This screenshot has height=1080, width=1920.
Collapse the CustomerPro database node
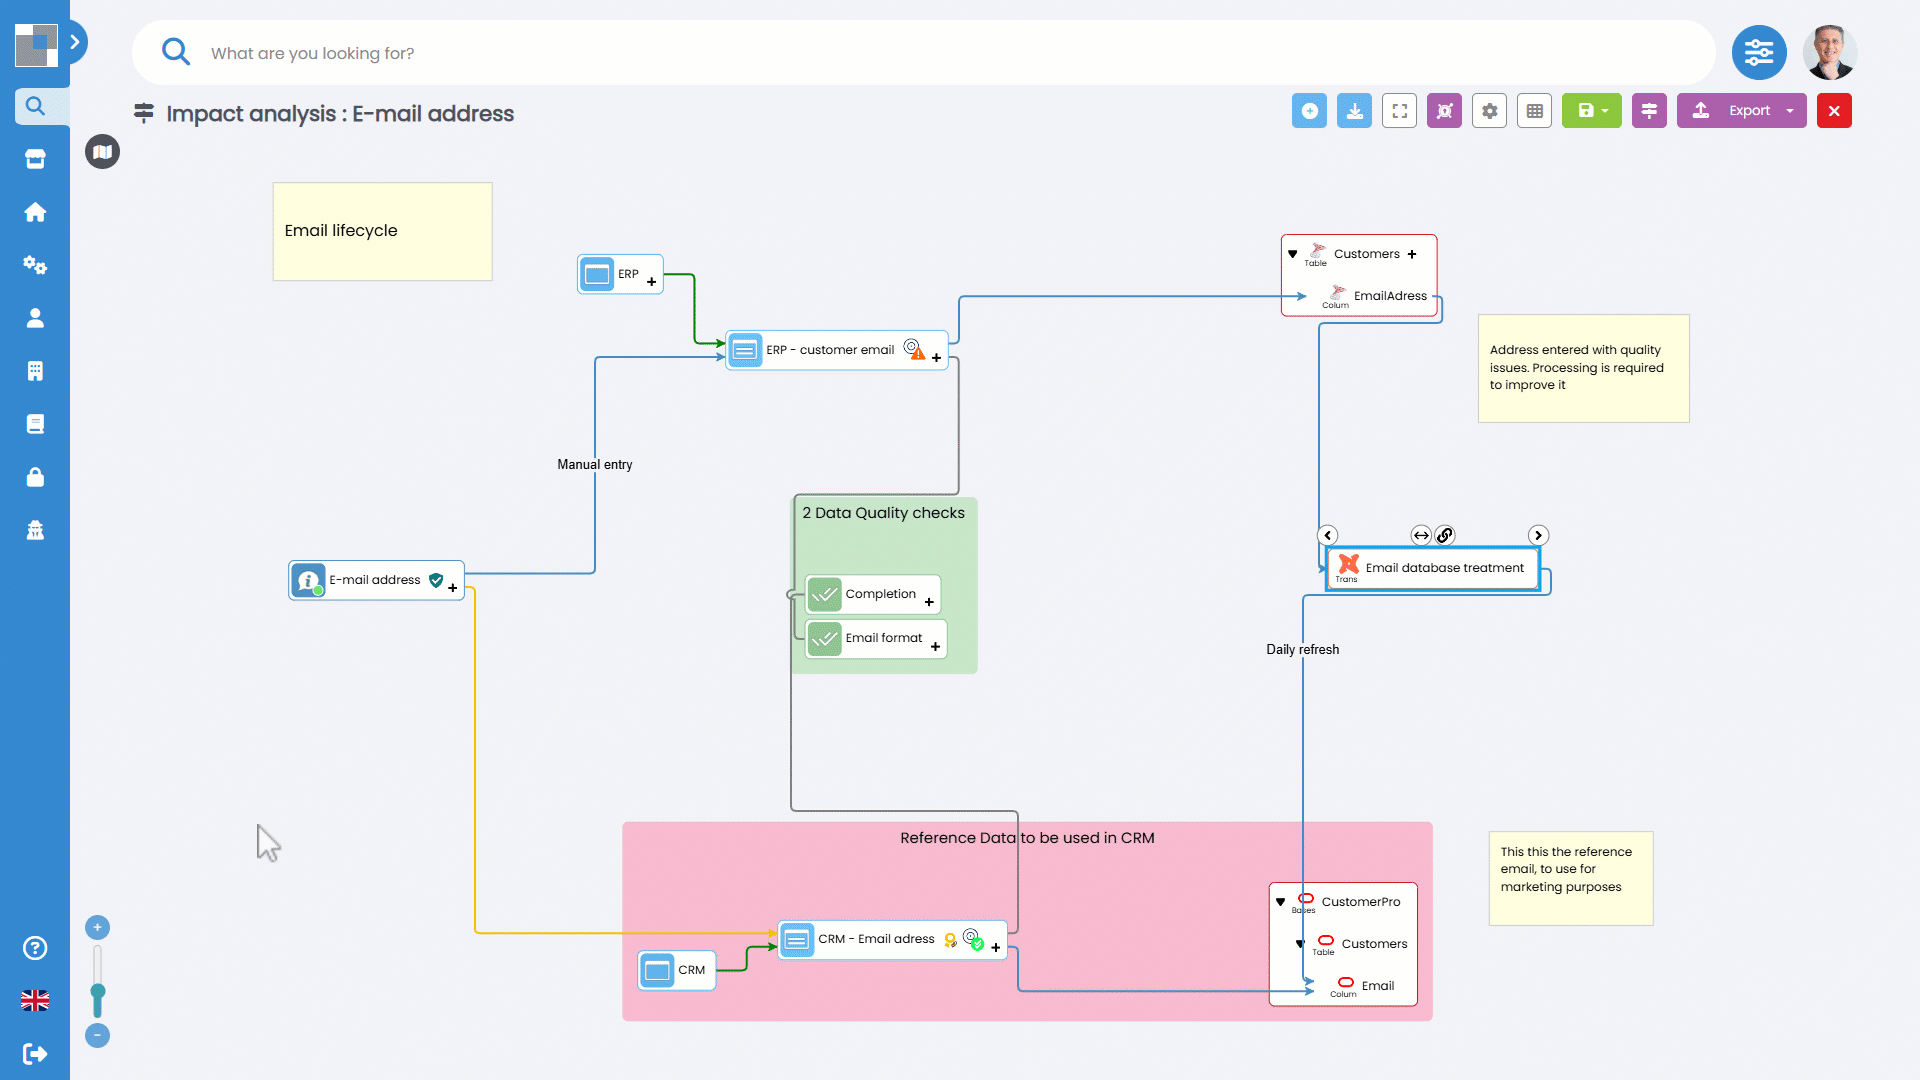click(1280, 902)
